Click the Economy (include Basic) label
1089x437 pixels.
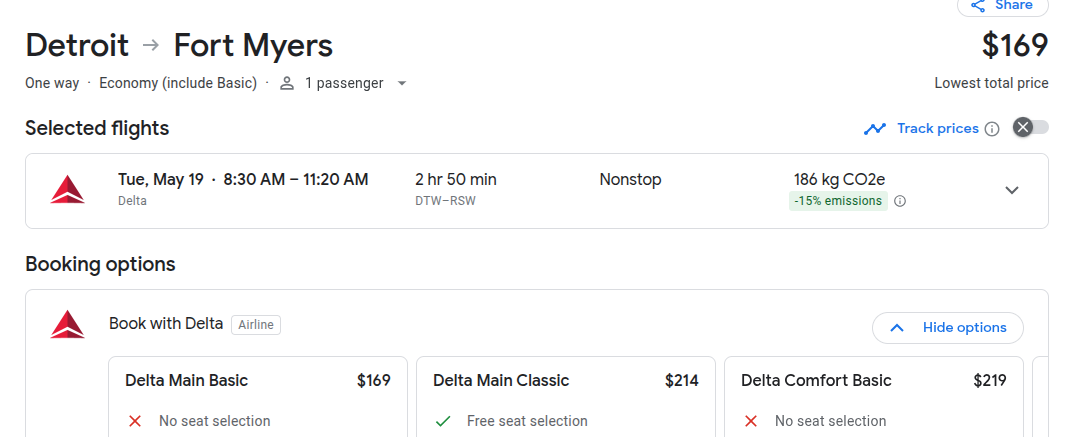tap(177, 83)
